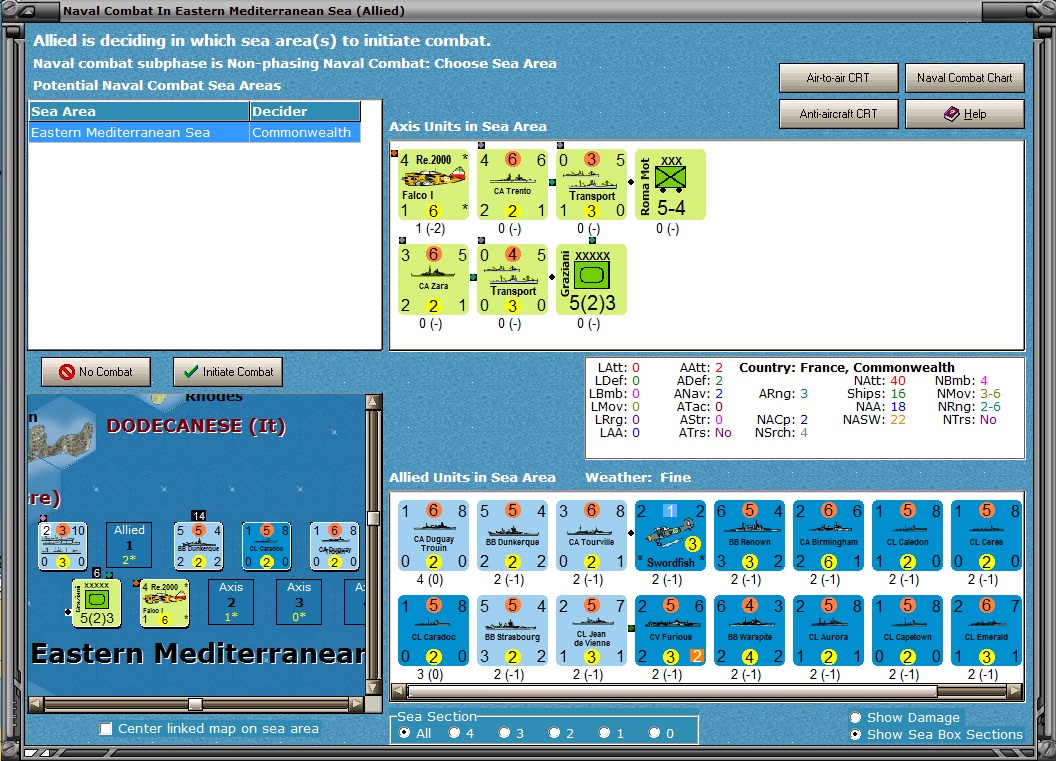
Task: Select the Roma Mot land unit counter
Action: [670, 185]
